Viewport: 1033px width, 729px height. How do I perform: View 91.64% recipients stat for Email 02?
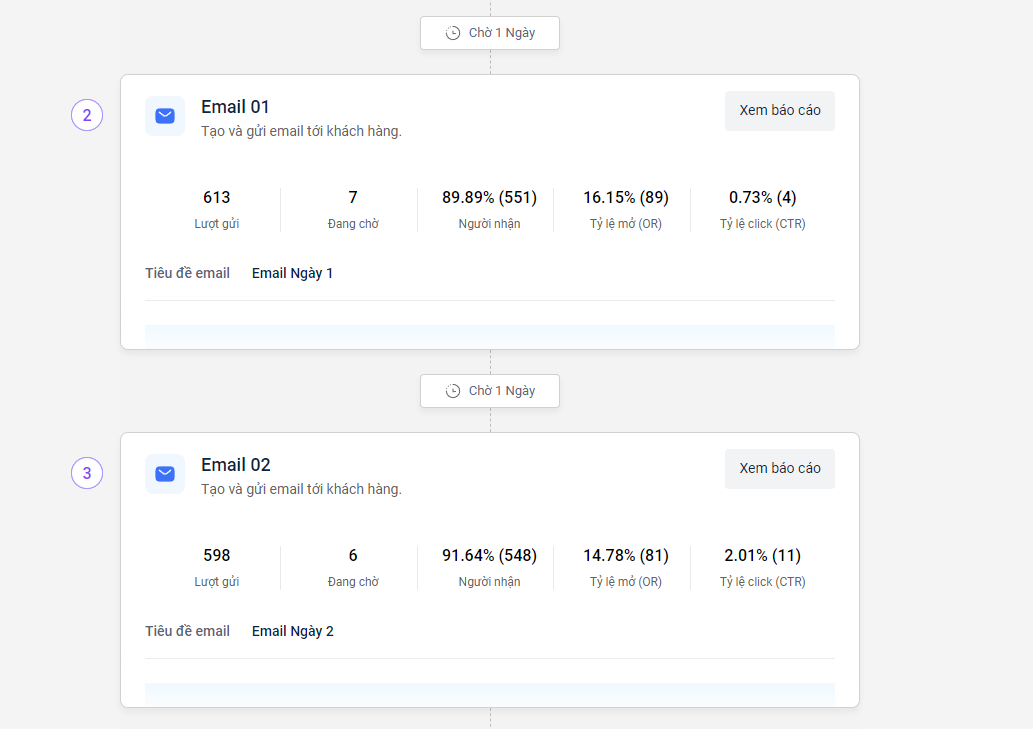[x=489, y=556]
